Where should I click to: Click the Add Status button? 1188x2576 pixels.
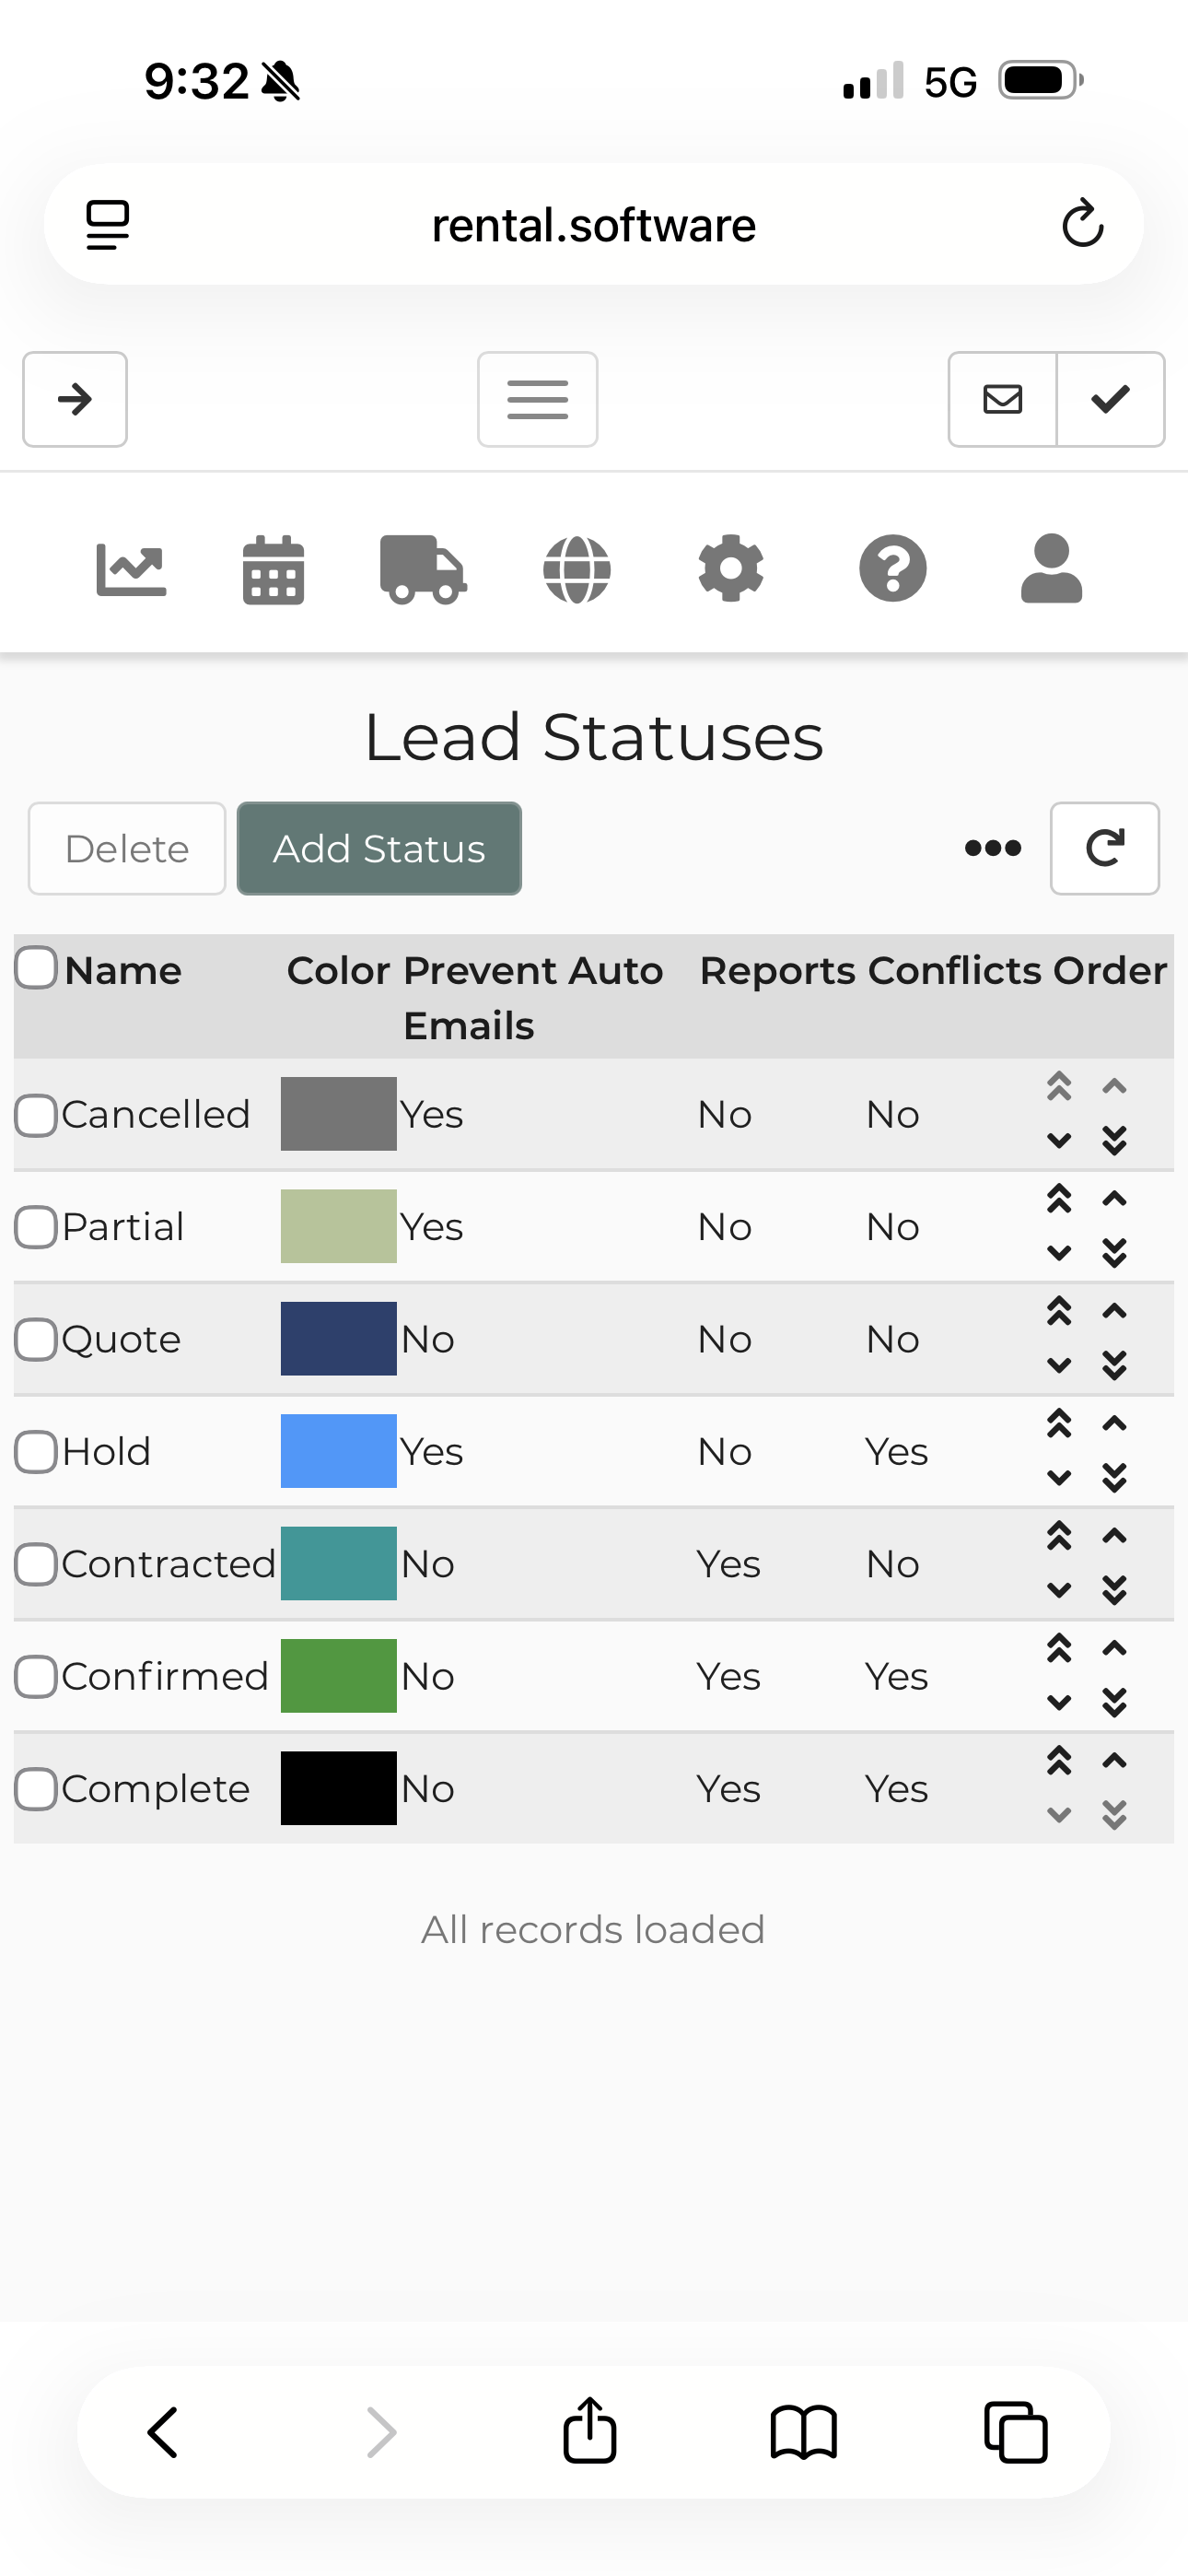pos(379,848)
